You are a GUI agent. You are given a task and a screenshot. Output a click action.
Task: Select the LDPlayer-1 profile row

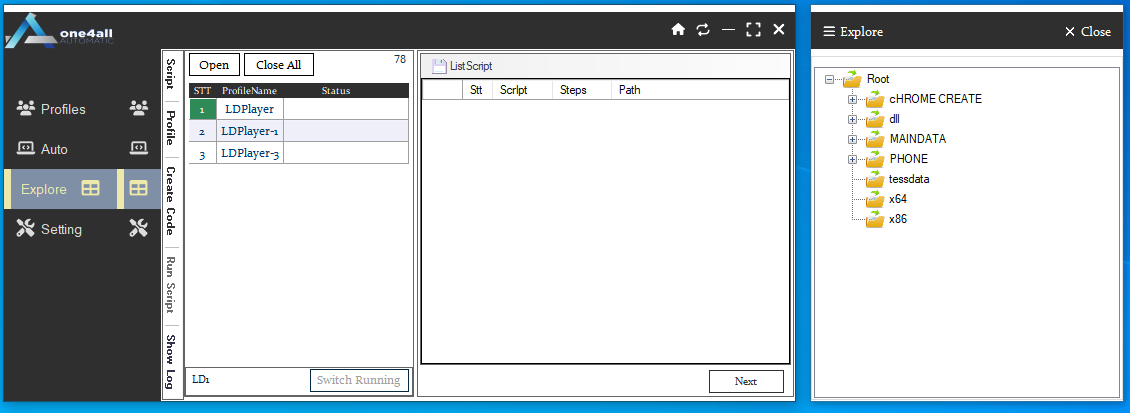pos(250,131)
